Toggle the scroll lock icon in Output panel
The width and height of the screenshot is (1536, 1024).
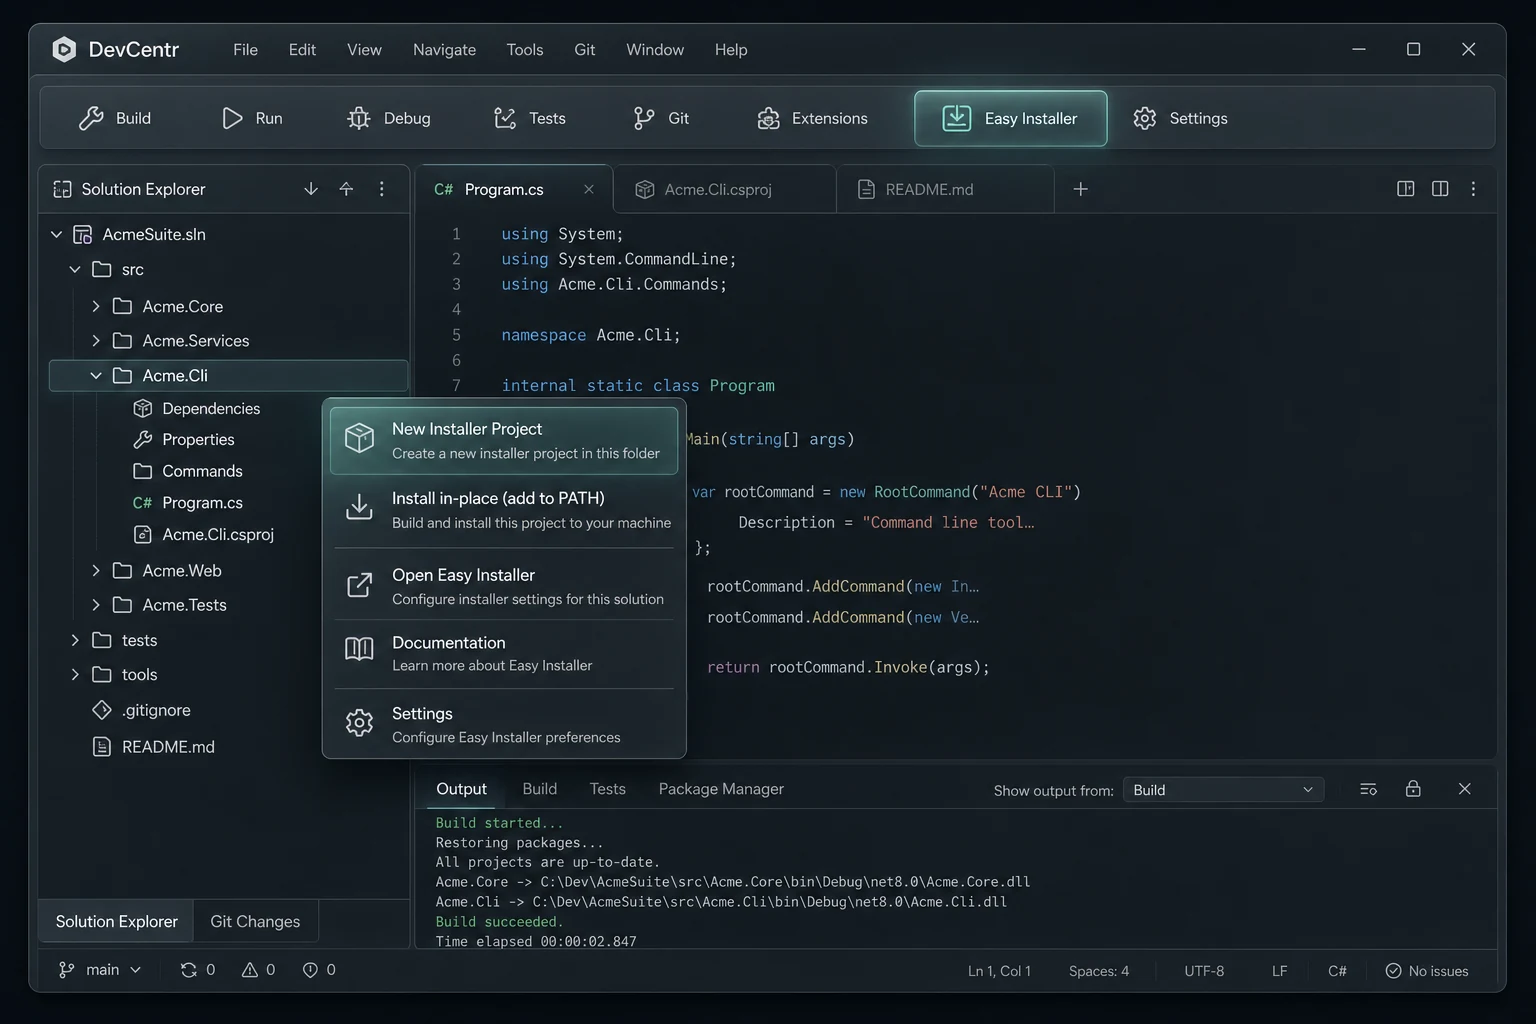click(x=1413, y=789)
